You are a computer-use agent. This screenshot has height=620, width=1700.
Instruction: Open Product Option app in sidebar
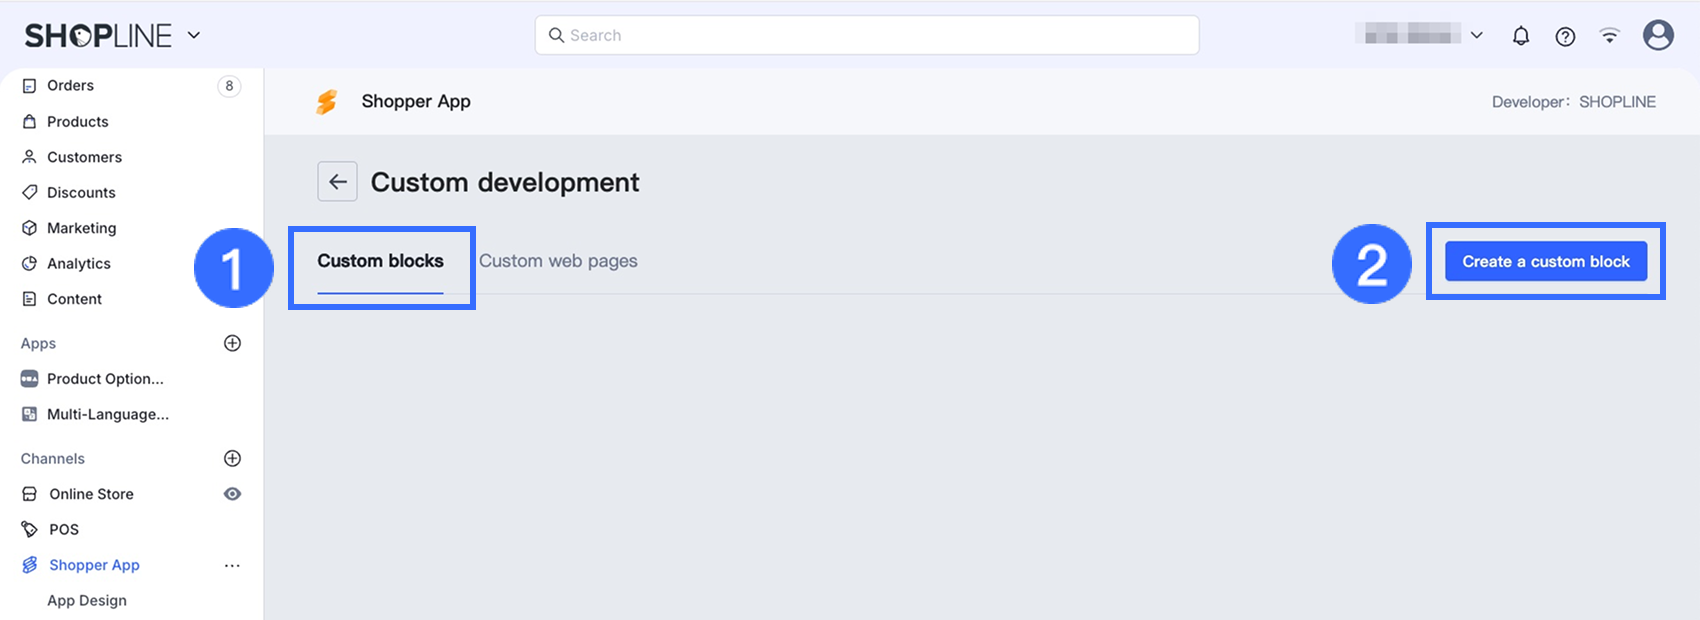point(105,379)
